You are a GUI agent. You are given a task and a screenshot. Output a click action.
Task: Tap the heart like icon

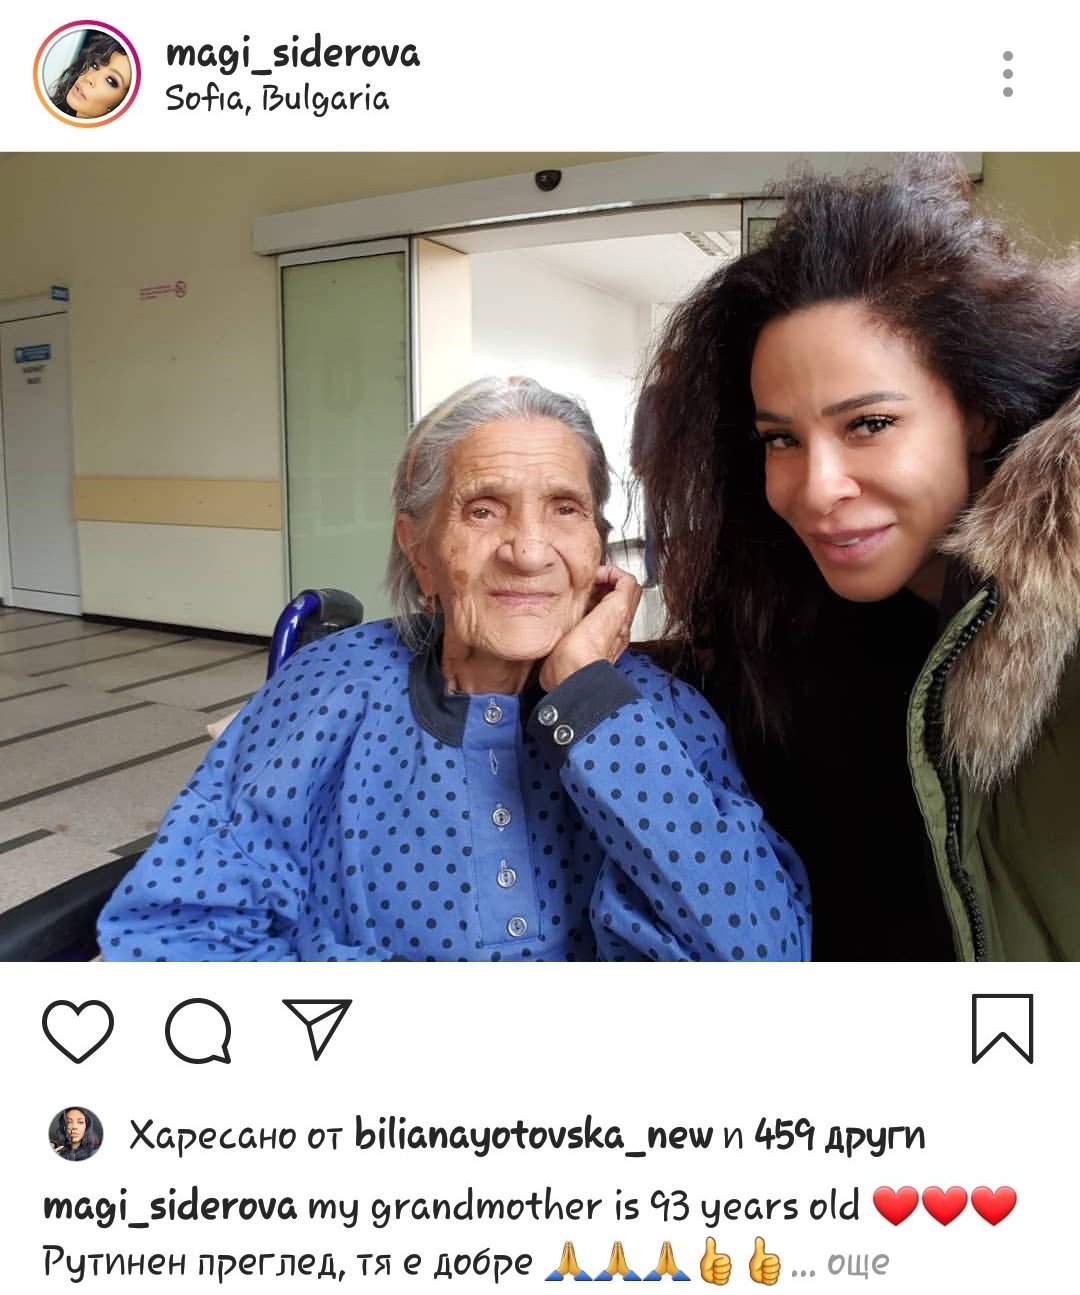coord(78,1030)
